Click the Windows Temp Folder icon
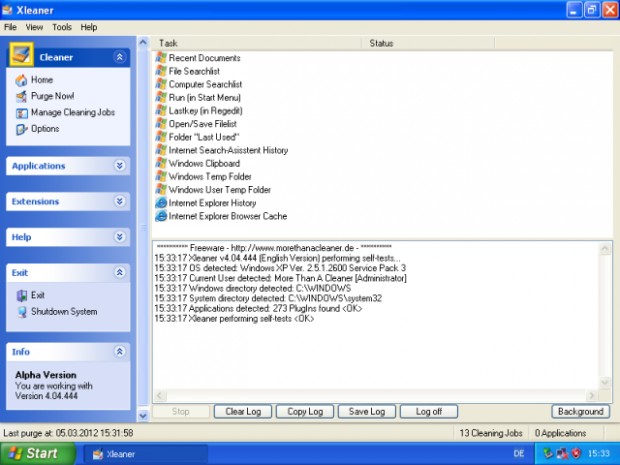This screenshot has height=465, width=620. click(161, 176)
